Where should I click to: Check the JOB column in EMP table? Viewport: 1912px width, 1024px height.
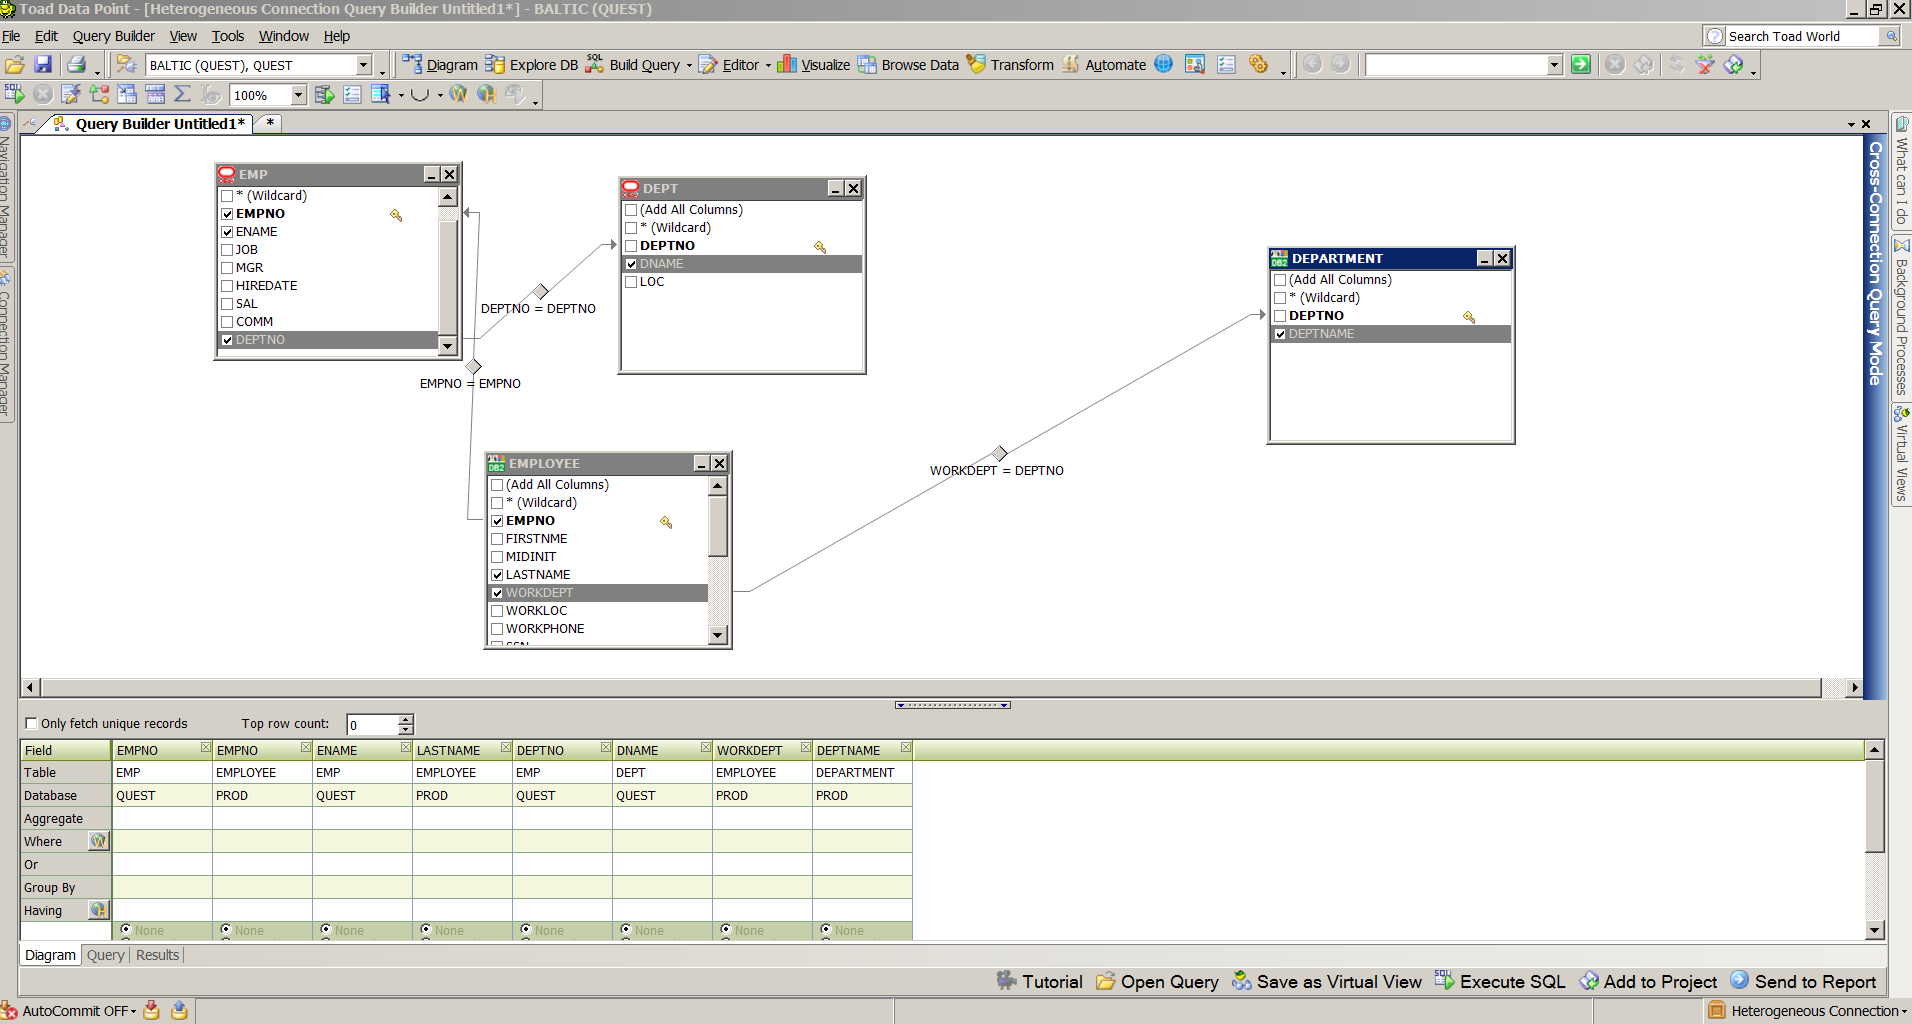click(227, 250)
